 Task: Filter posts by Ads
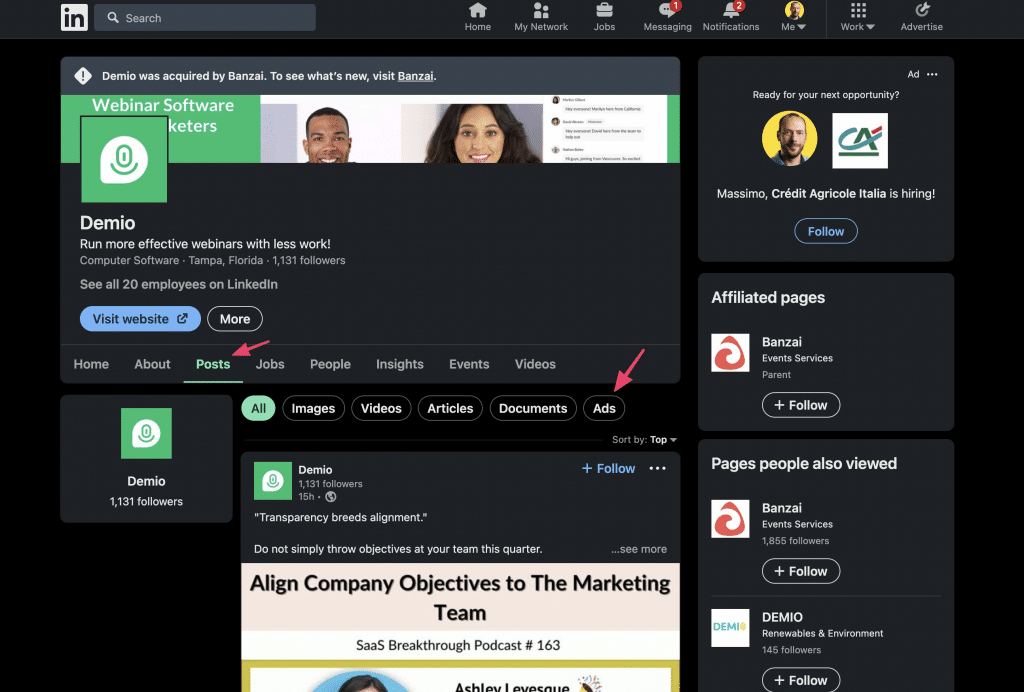tap(604, 409)
